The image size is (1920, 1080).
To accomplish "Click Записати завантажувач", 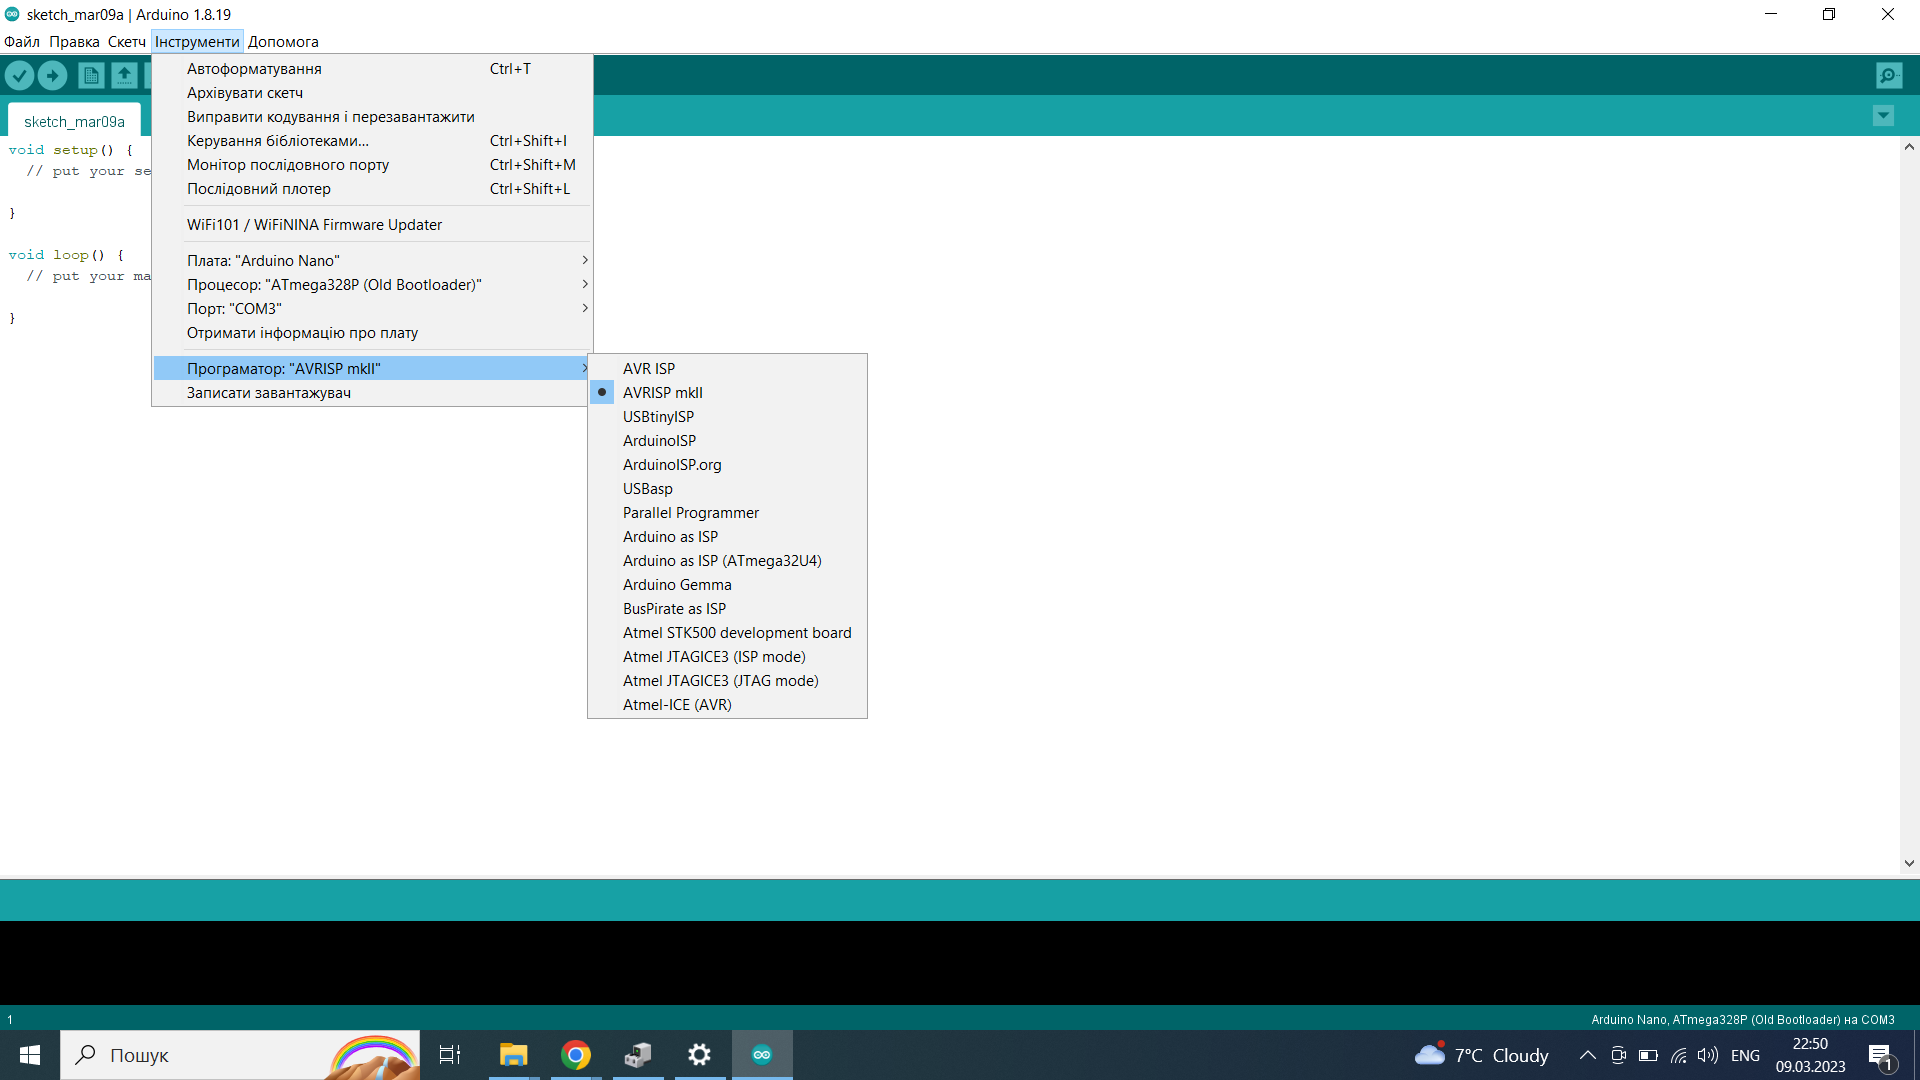I will 268,393.
